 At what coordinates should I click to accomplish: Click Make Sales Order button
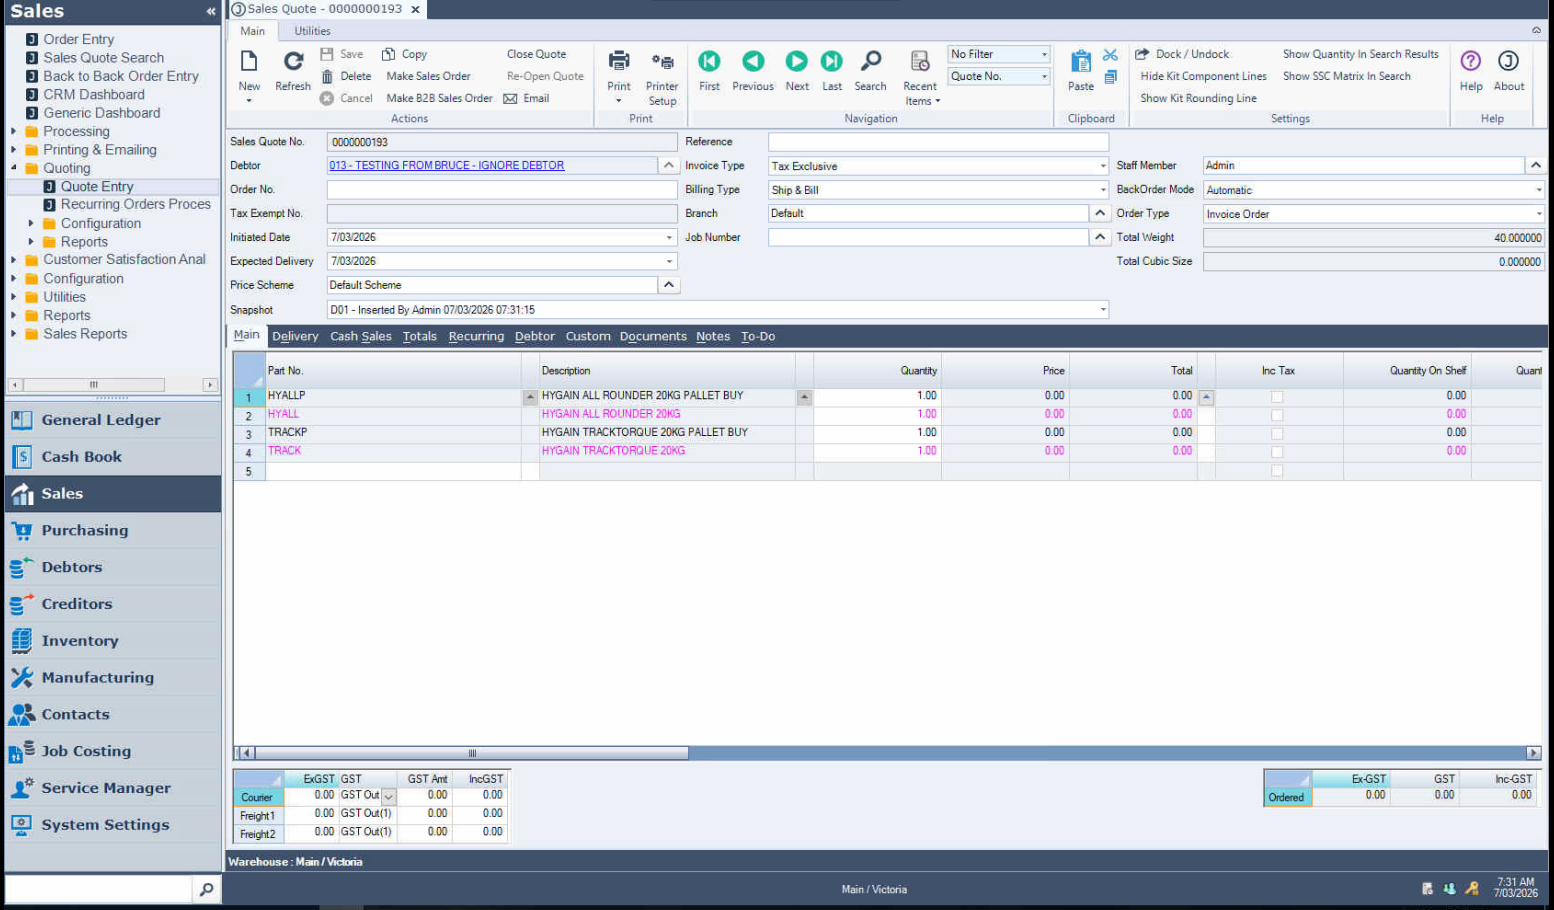428,76
